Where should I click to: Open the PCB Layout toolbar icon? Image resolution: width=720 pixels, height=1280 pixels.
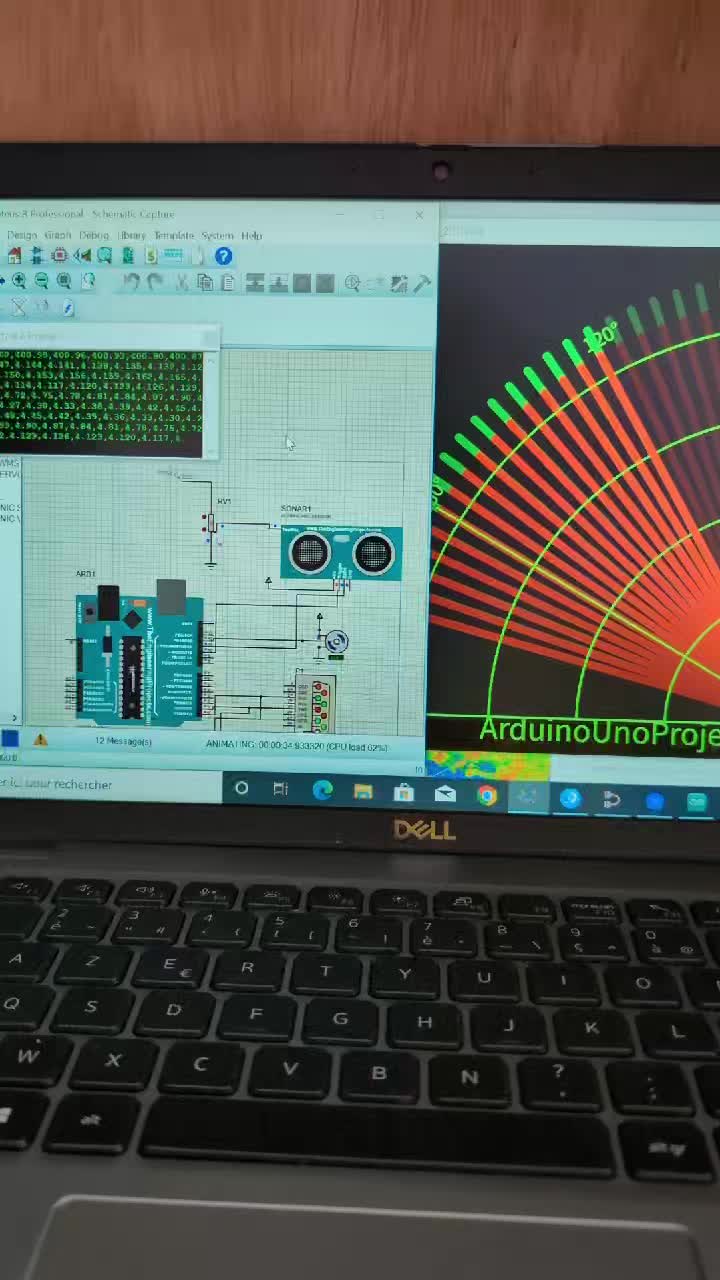click(58, 256)
